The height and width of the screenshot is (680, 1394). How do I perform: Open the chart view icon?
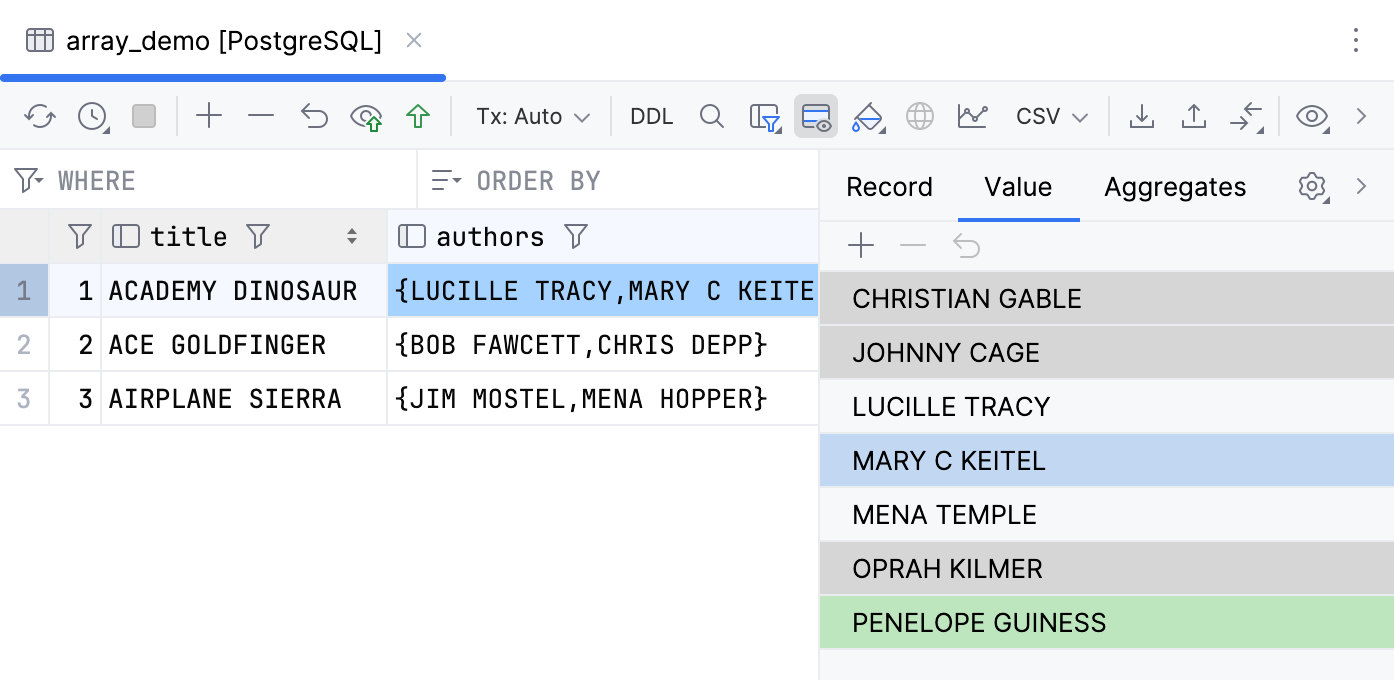click(x=972, y=116)
